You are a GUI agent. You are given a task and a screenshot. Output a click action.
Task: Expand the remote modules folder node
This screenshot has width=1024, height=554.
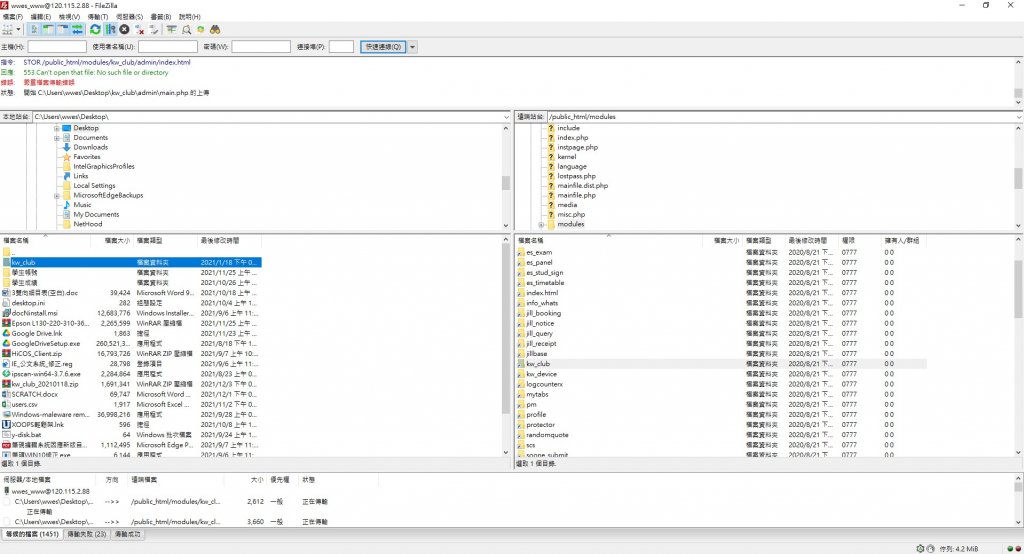541,224
